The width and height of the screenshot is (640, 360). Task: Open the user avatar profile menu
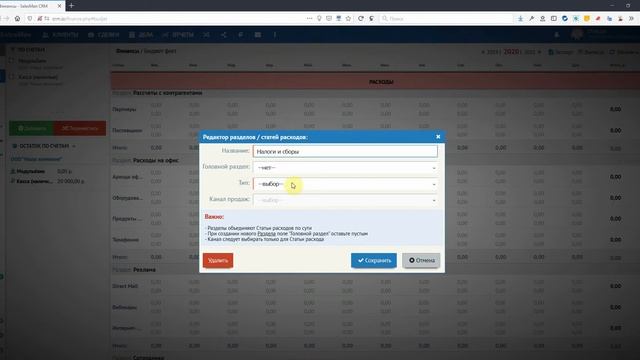pyautogui.click(x=577, y=34)
